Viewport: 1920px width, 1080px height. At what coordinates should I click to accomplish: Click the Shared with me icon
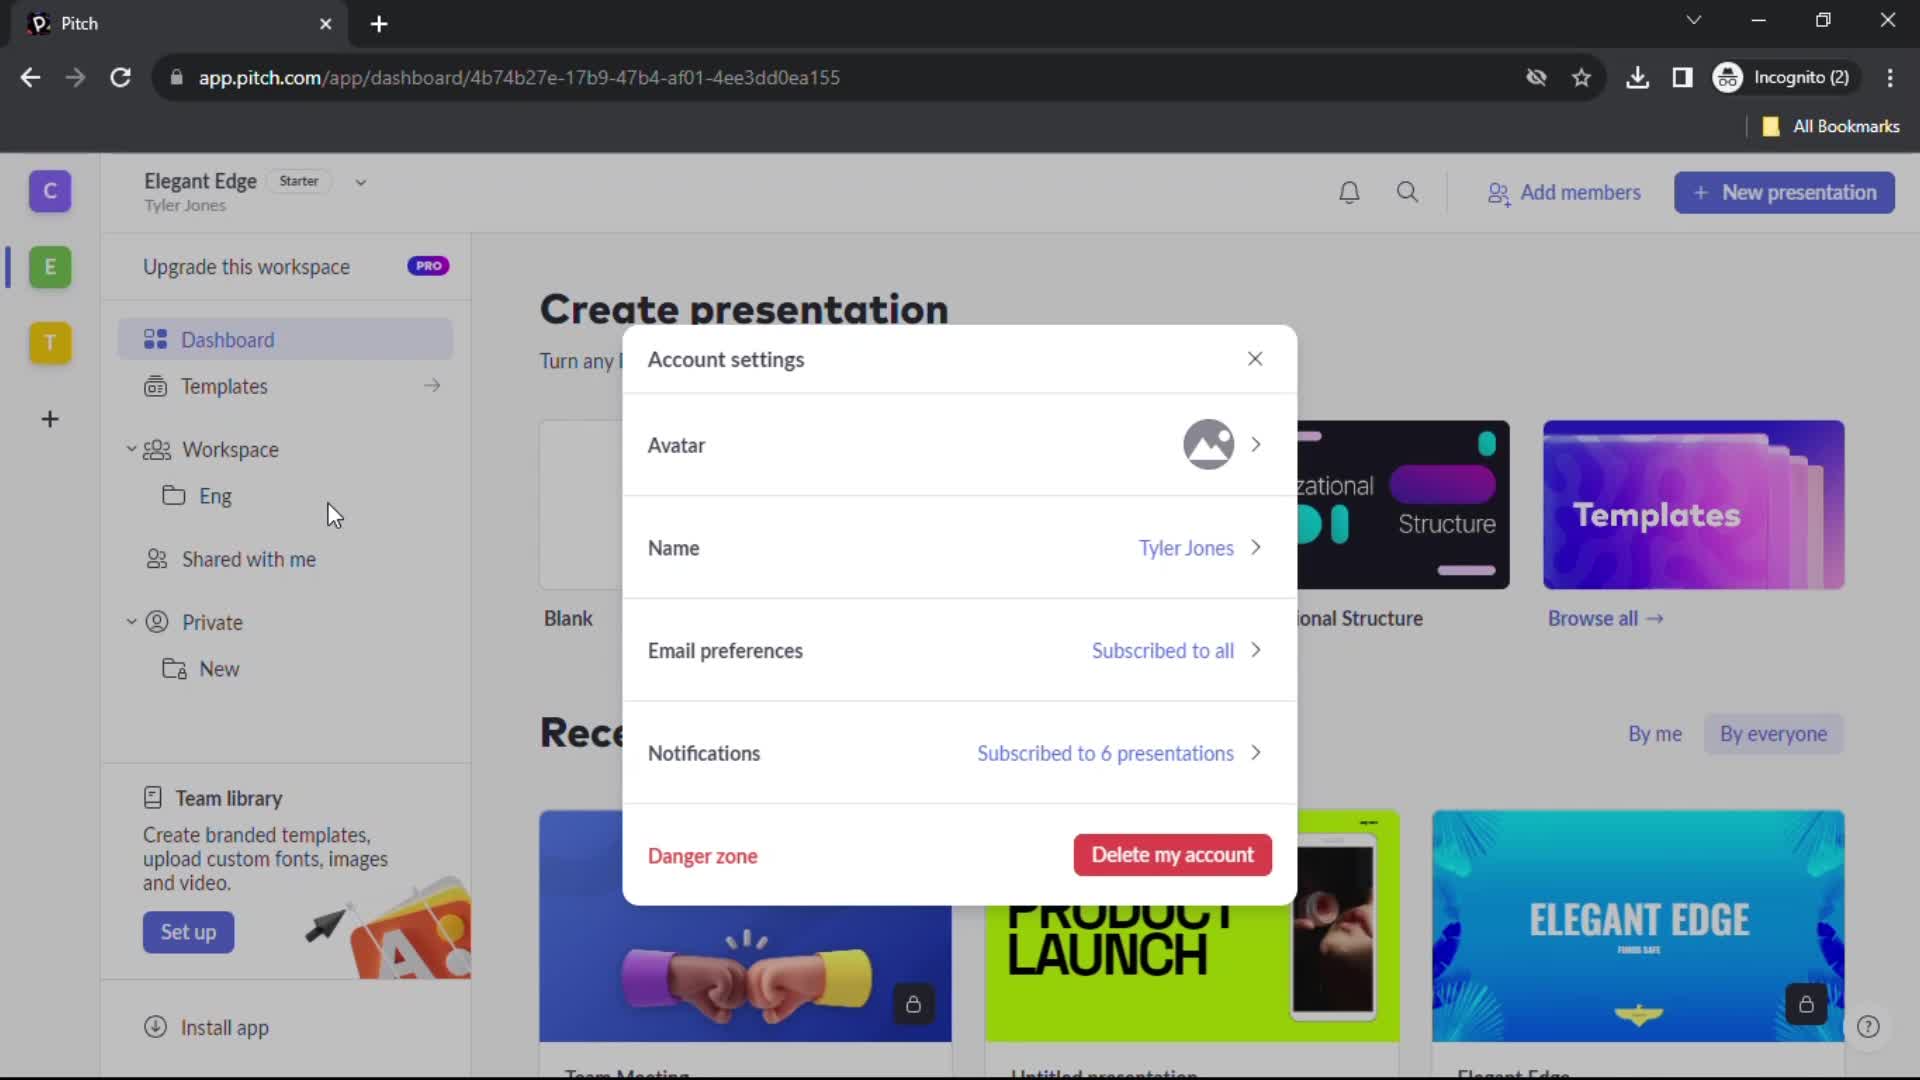pos(154,559)
